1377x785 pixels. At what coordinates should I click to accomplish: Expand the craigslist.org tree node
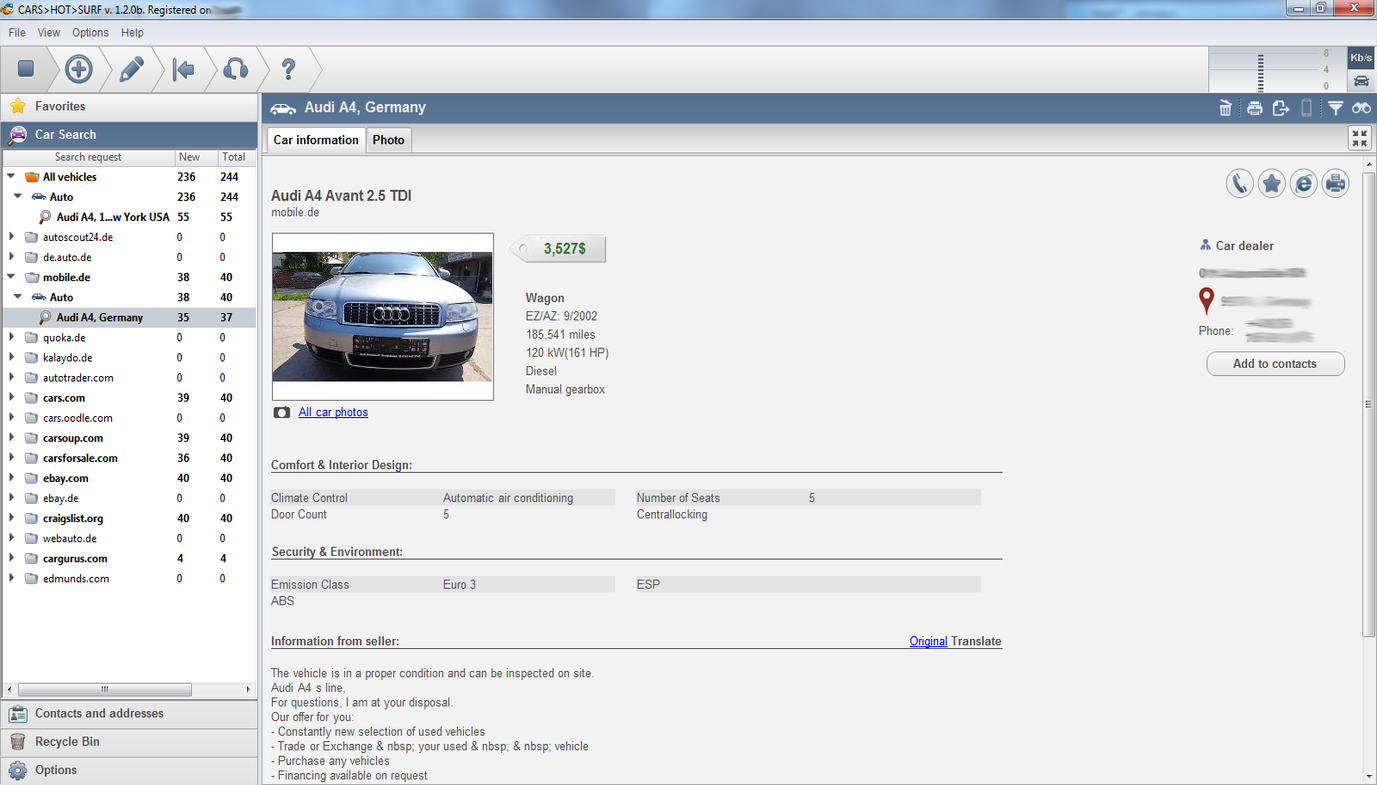coord(11,518)
